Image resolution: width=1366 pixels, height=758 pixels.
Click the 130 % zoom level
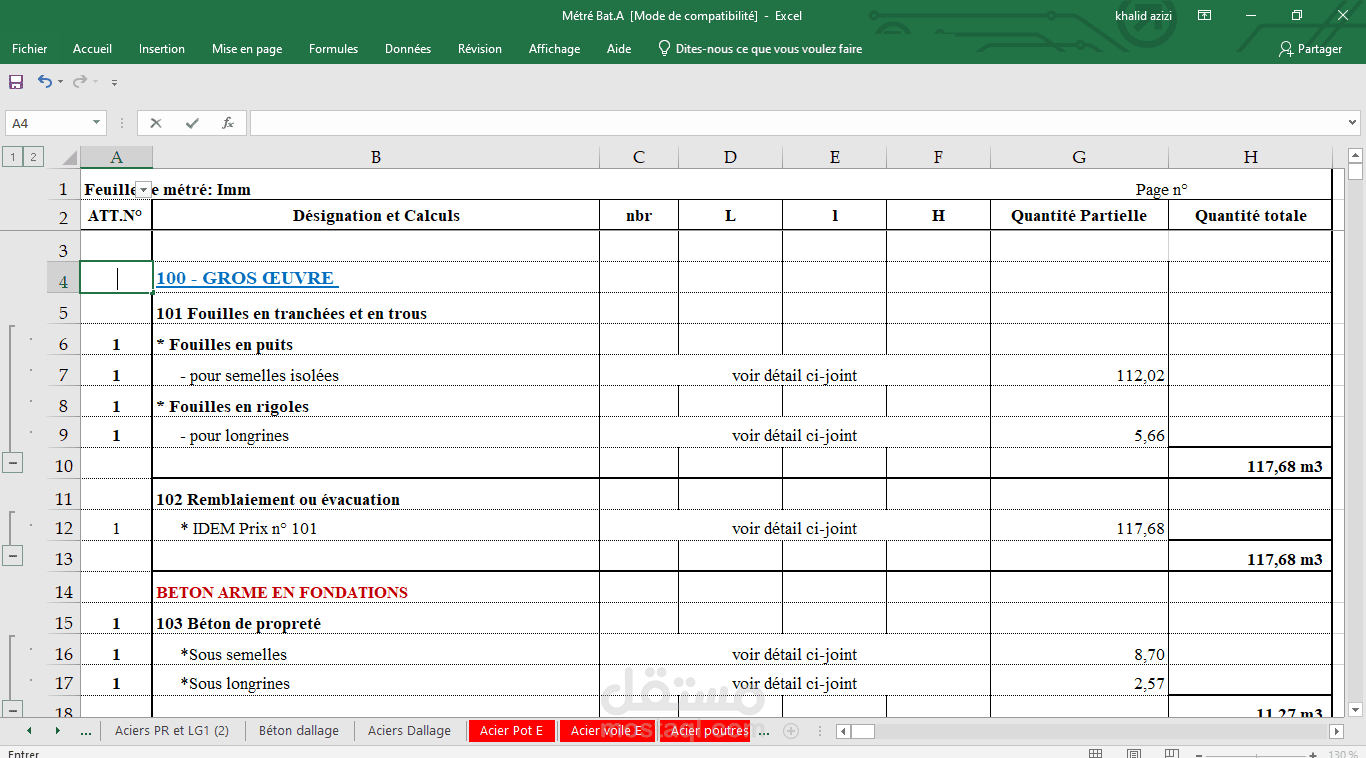click(x=1345, y=754)
